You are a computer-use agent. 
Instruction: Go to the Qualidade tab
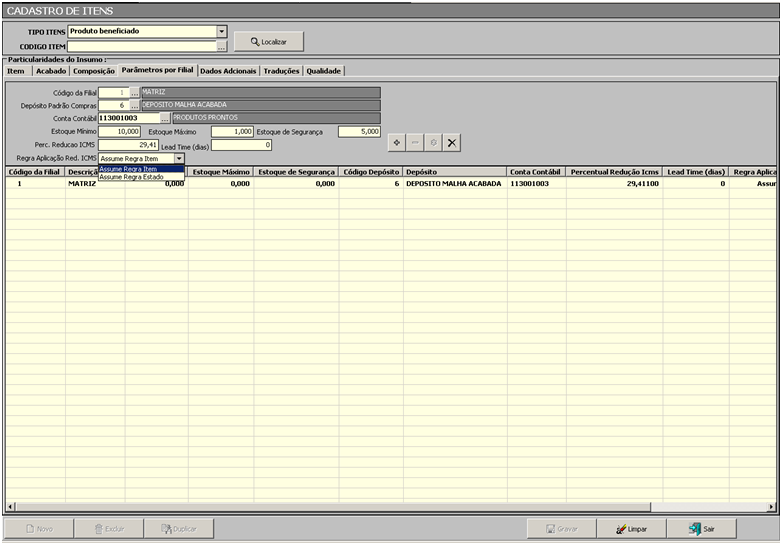324,71
